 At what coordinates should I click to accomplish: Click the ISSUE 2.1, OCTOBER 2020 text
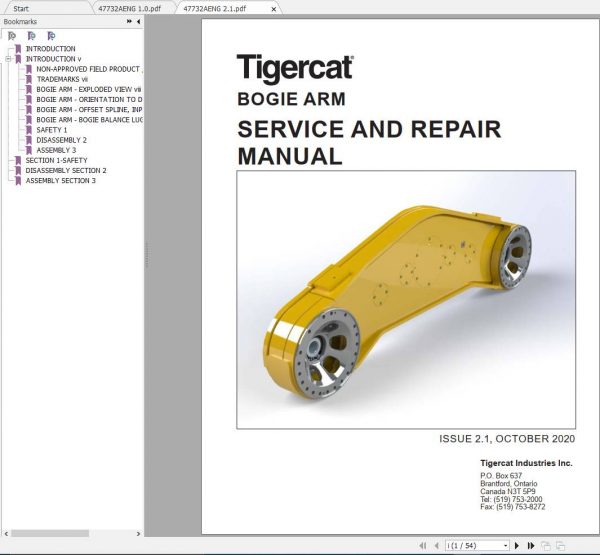(507, 439)
